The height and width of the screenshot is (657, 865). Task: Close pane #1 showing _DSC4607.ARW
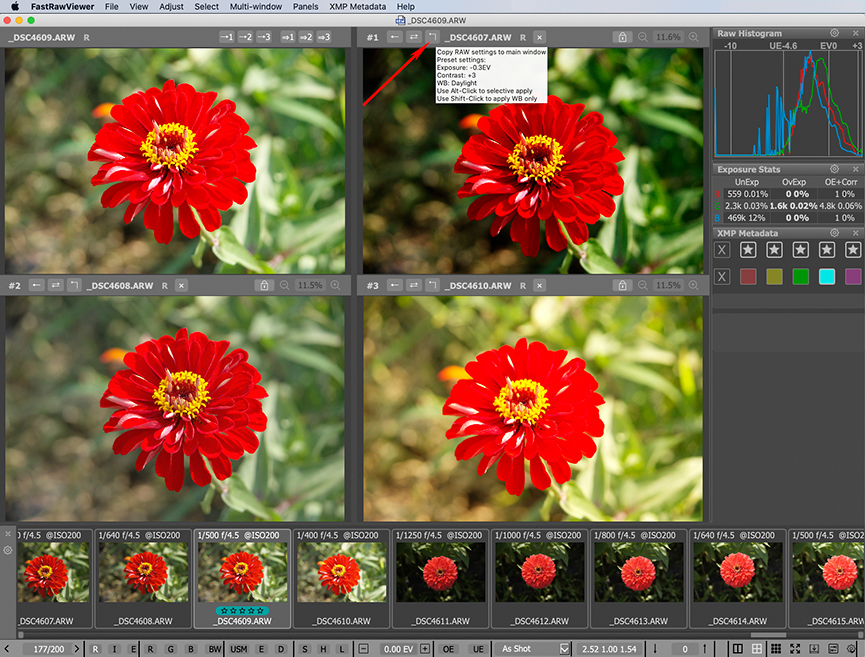click(540, 37)
